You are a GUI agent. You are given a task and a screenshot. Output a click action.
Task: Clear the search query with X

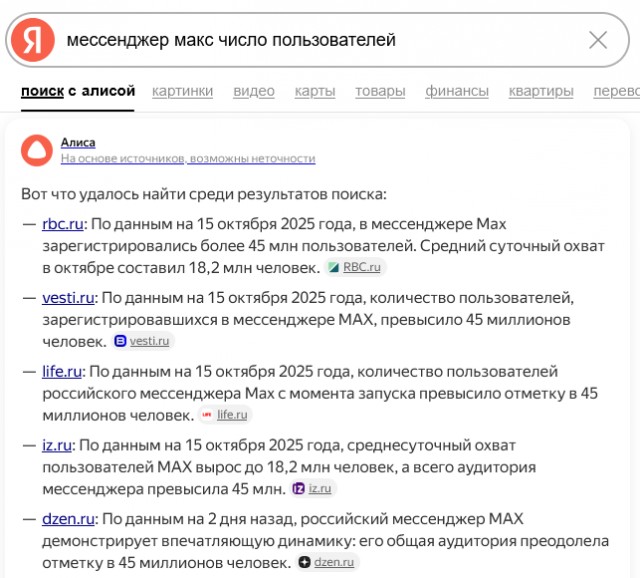(x=598, y=40)
